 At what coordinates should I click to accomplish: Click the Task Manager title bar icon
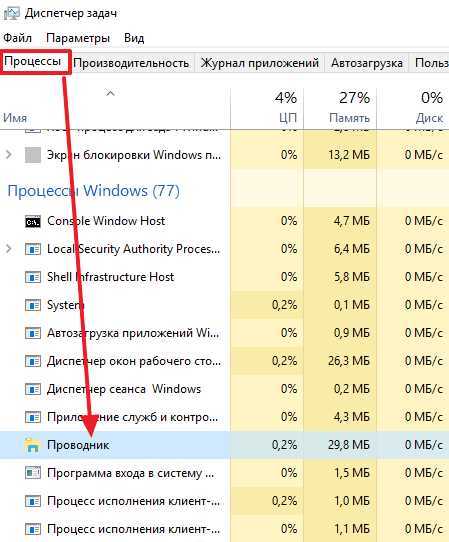[11, 13]
